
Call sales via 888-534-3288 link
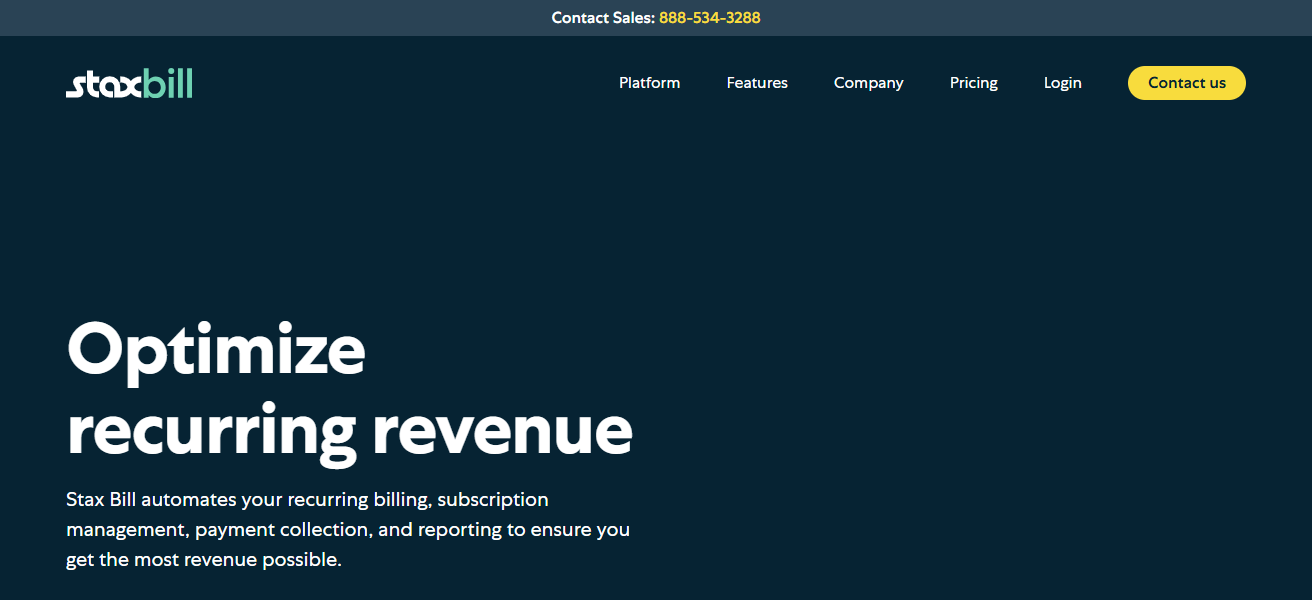click(709, 18)
